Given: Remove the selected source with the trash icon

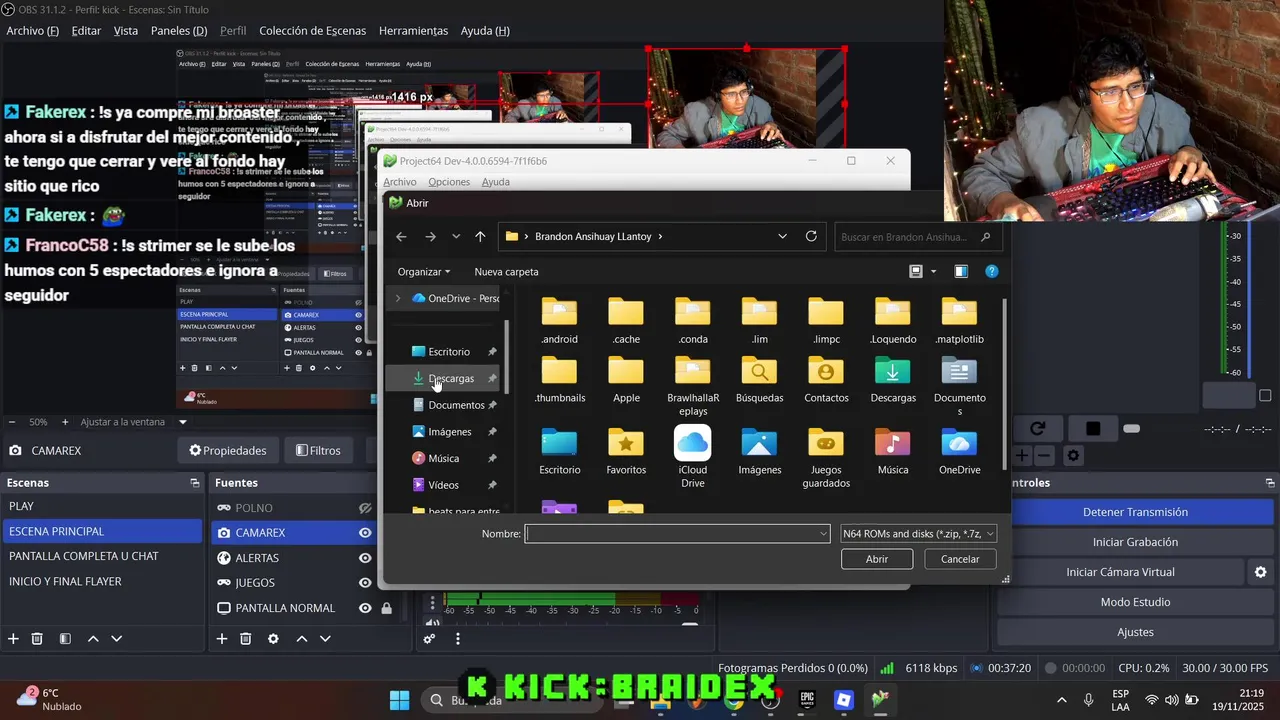Looking at the screenshot, I should (x=246, y=639).
